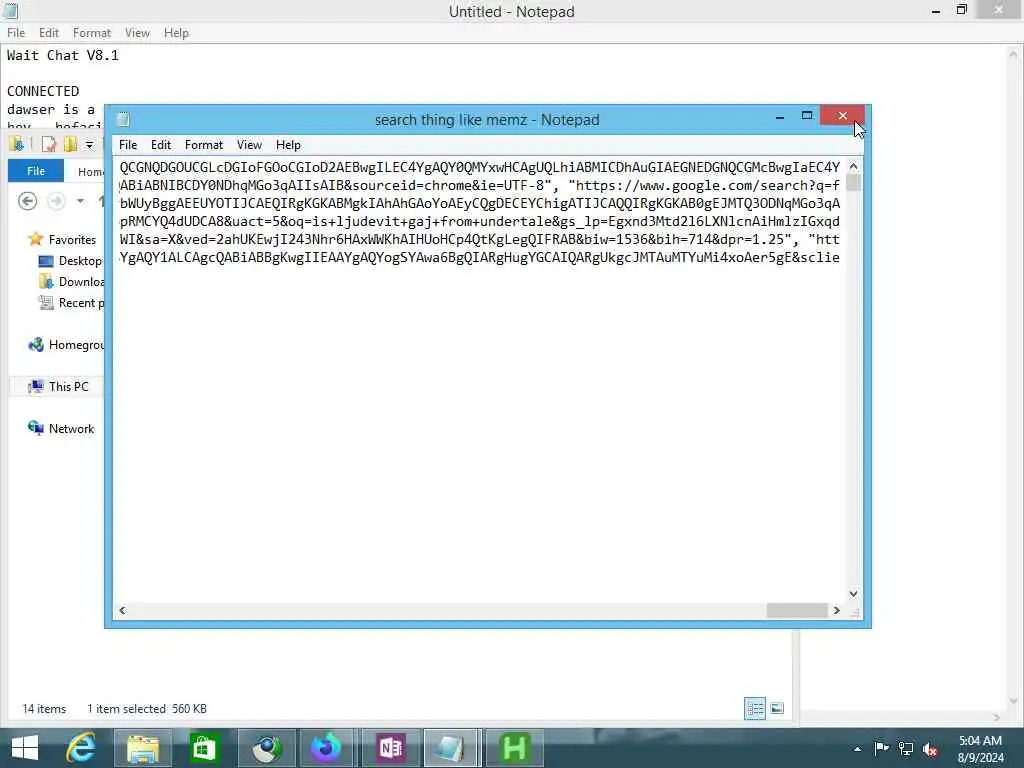Click line containing undertale in front Notepad

click(x=479, y=221)
